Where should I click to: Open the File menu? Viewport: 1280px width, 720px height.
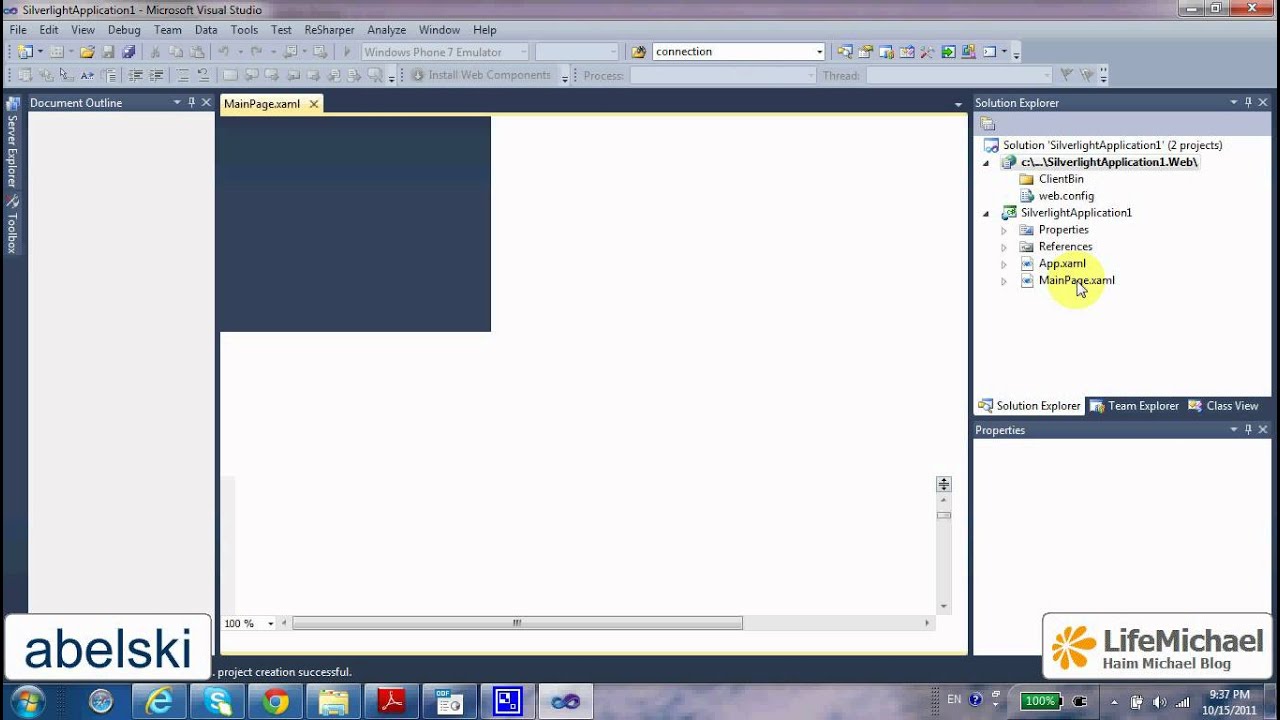pyautogui.click(x=18, y=30)
